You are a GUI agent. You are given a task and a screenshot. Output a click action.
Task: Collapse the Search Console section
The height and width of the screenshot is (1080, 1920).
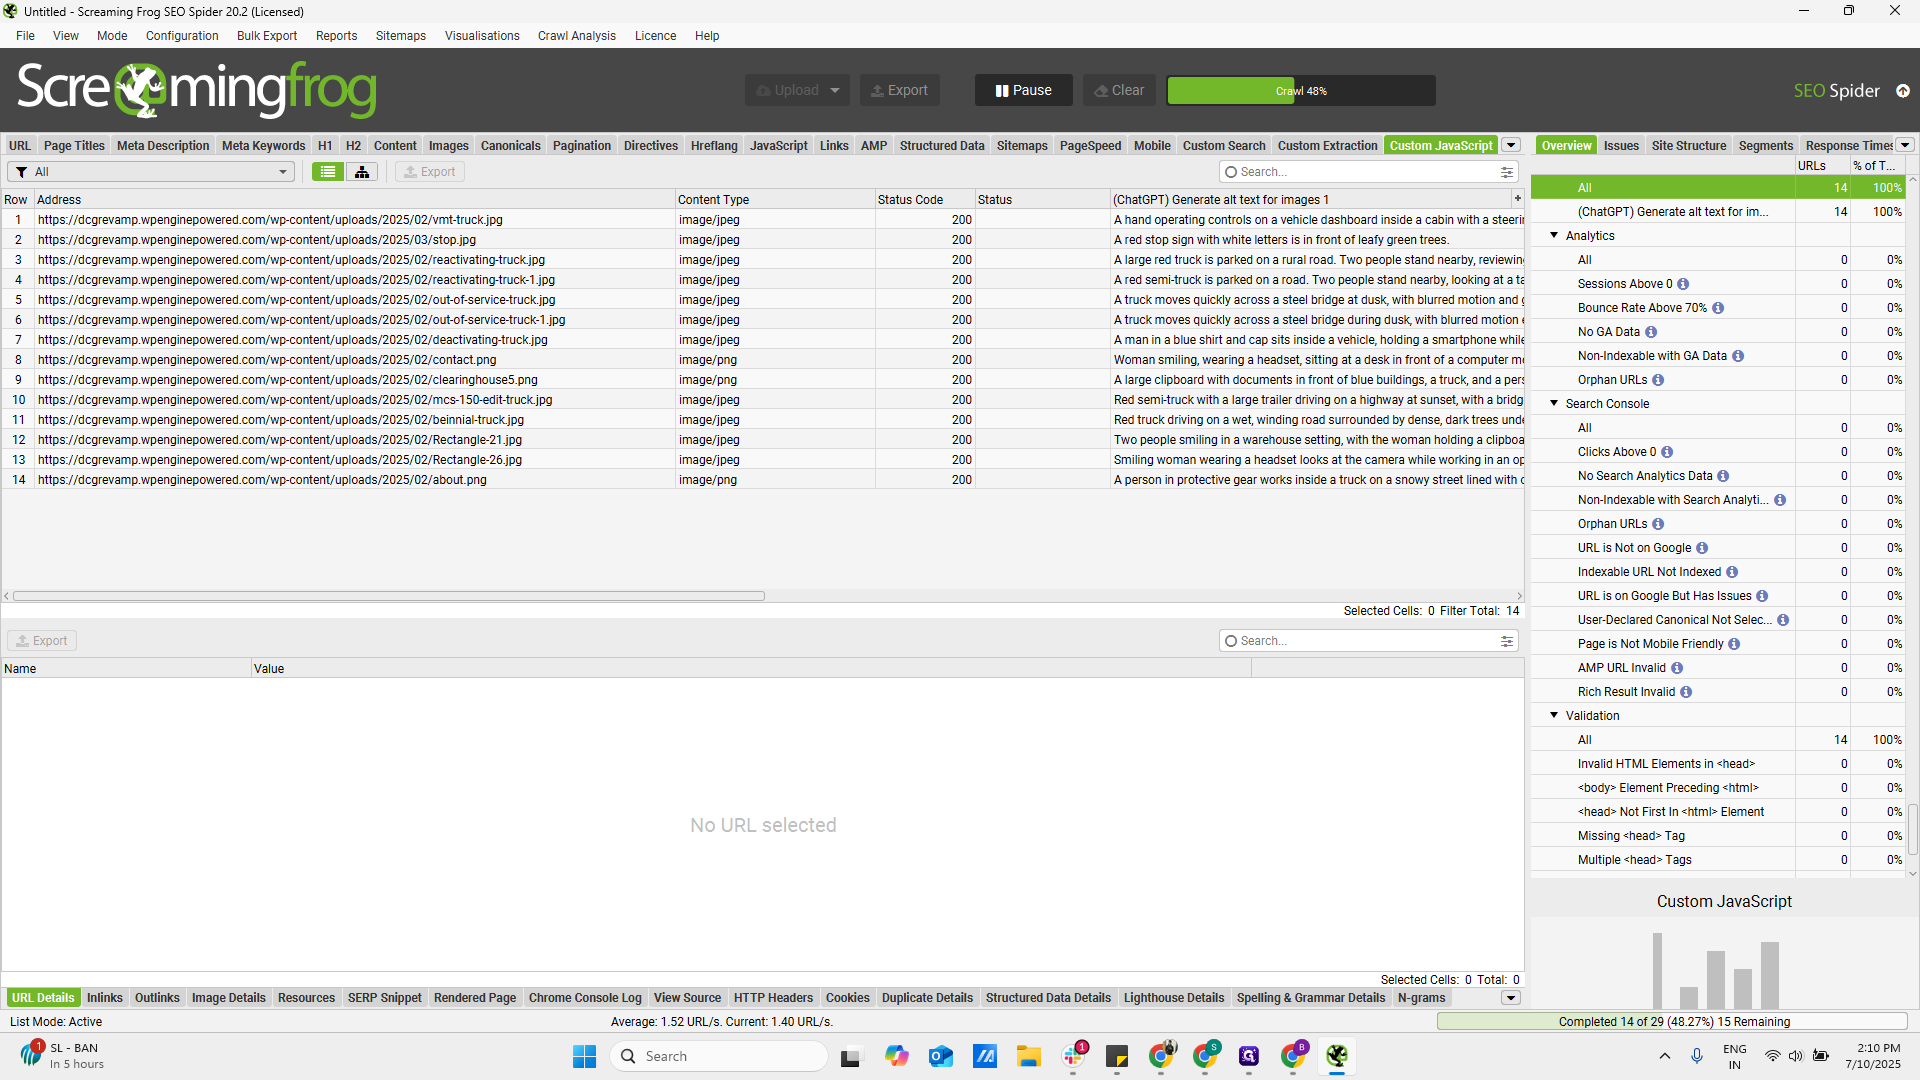pyautogui.click(x=1554, y=404)
